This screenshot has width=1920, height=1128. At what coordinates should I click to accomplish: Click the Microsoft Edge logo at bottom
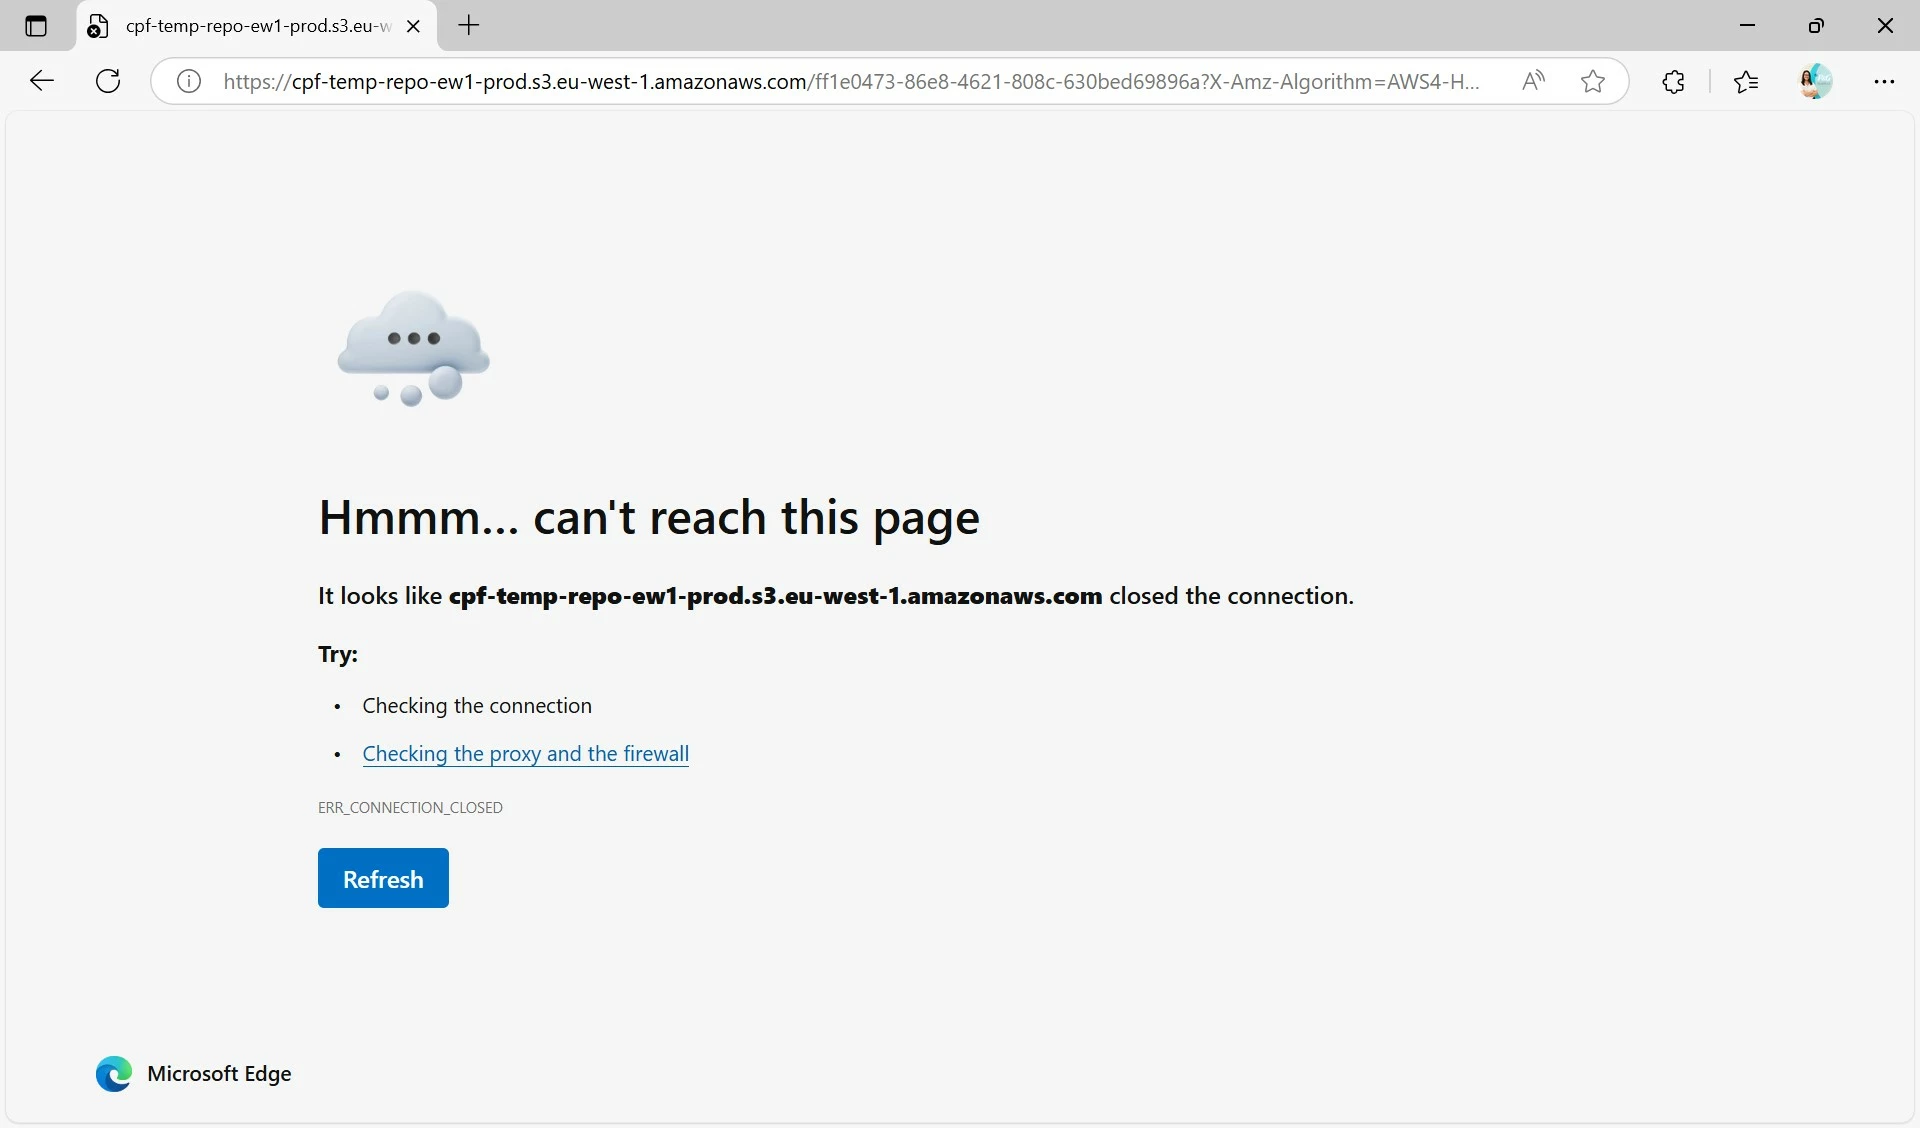click(x=114, y=1073)
